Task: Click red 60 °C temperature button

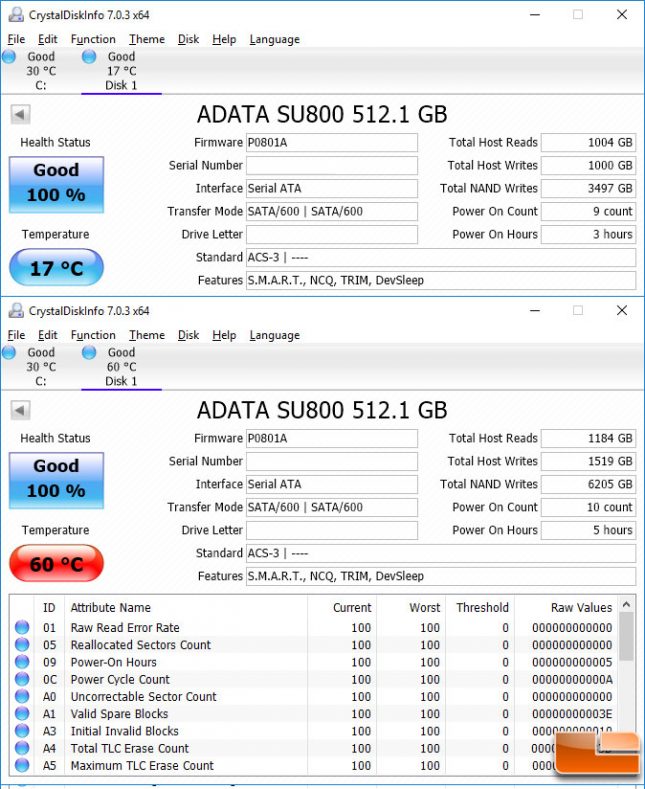Action: (56, 563)
